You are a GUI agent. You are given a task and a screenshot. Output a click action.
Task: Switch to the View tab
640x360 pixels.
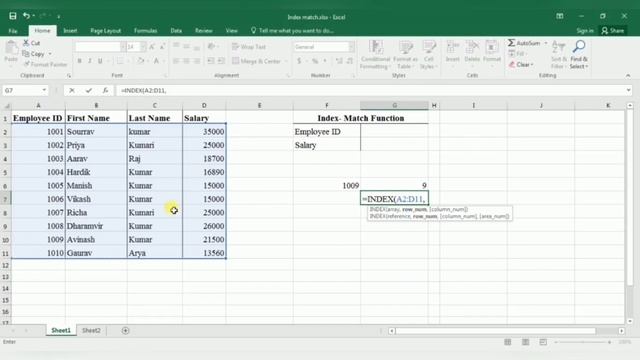(231, 31)
